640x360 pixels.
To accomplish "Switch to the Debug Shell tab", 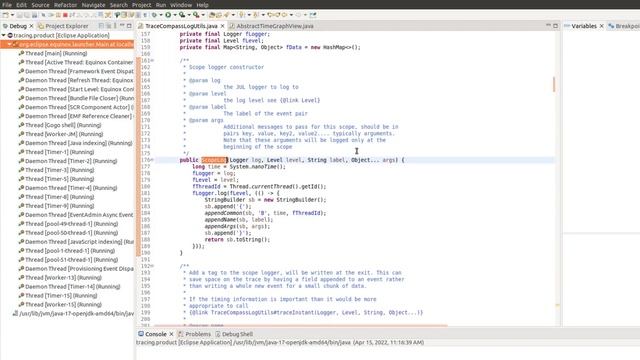I will tap(234, 334).
